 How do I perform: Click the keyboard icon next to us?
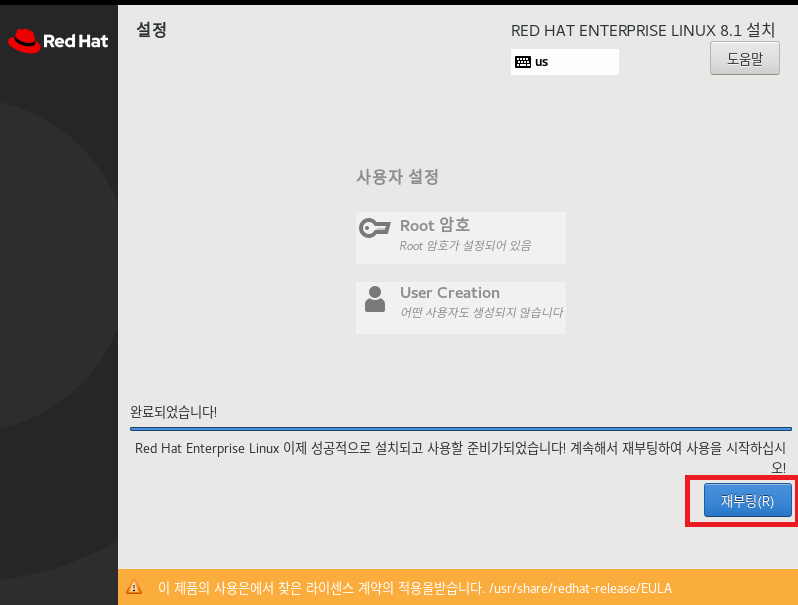pos(523,62)
